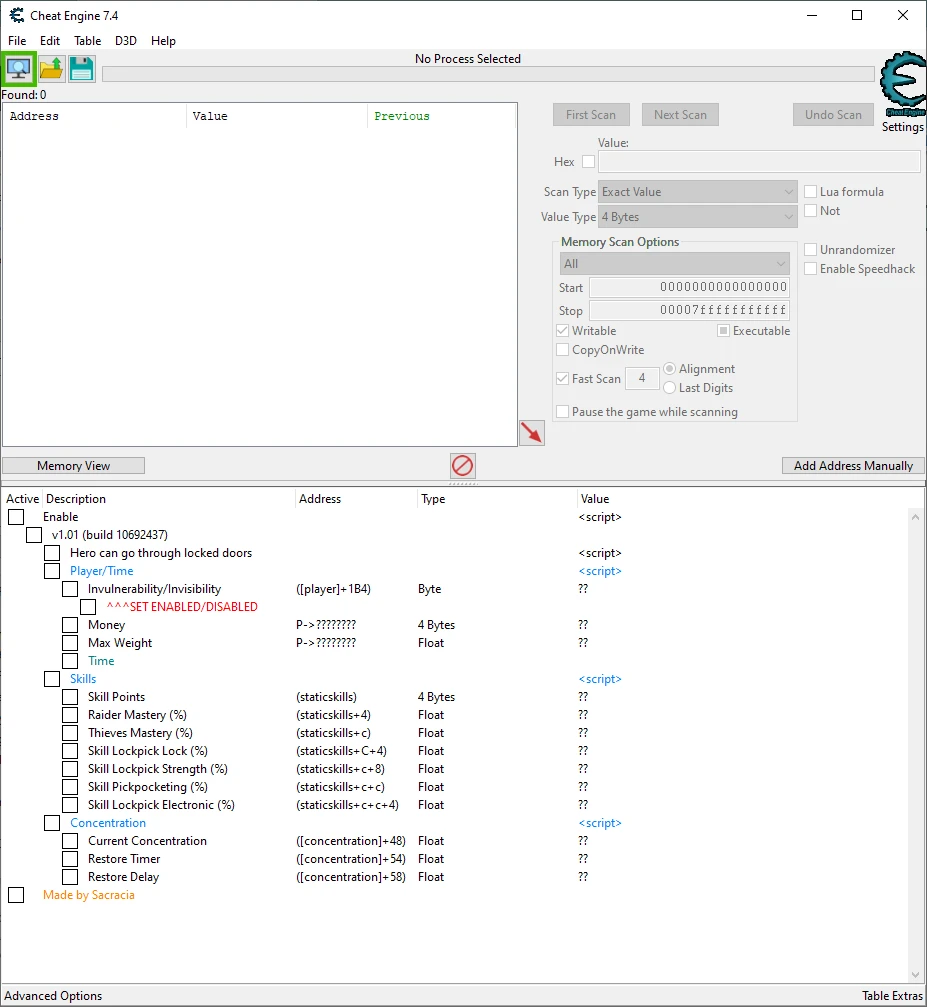Open the D3D menu
This screenshot has width=927, height=1007.
pyautogui.click(x=126, y=40)
